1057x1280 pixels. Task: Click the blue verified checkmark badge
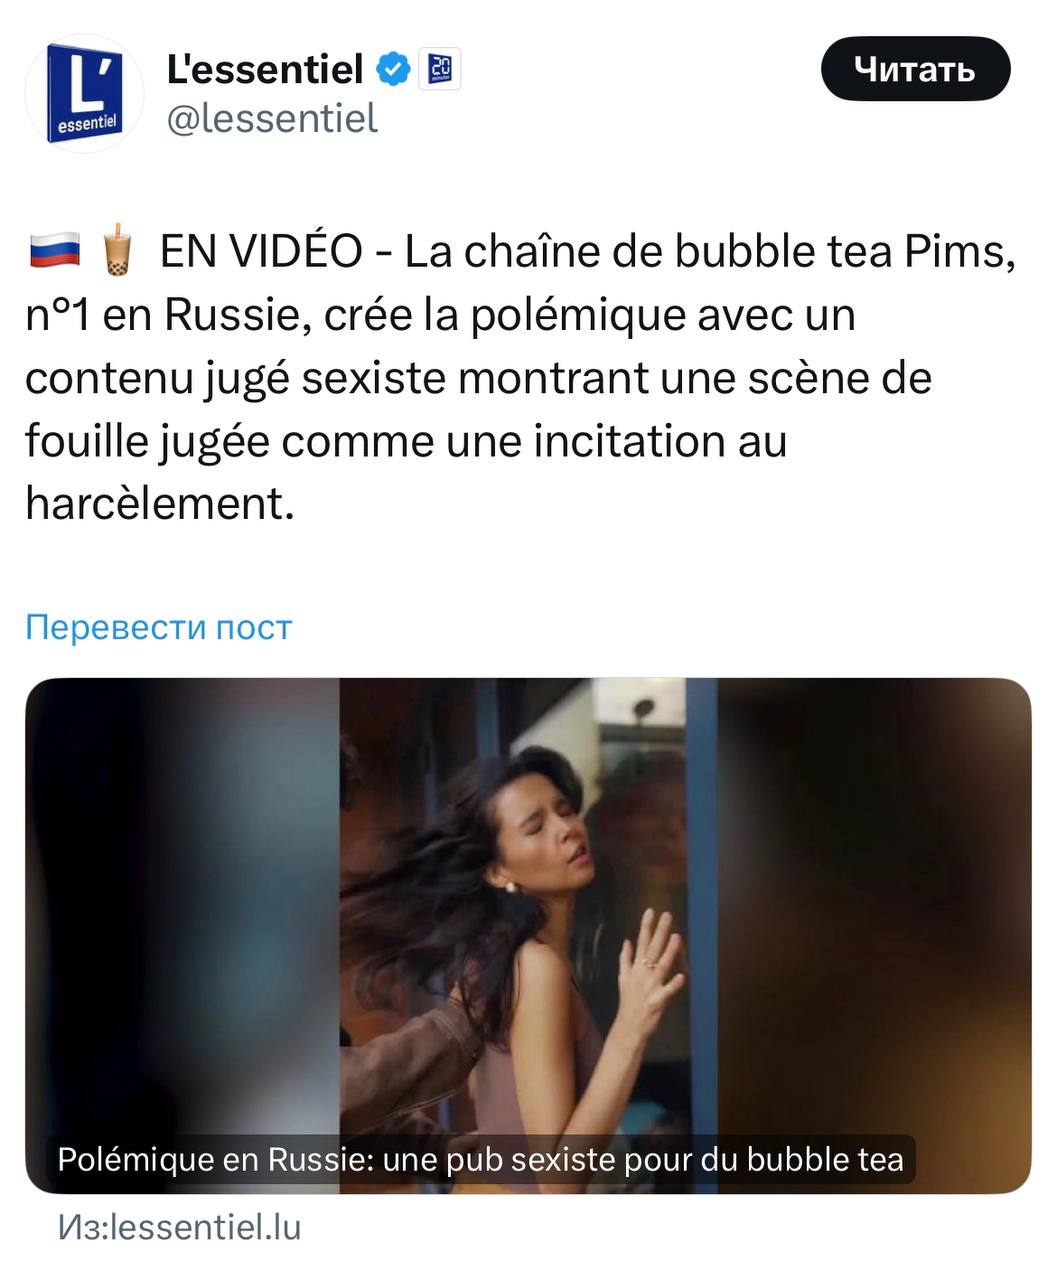click(x=393, y=69)
